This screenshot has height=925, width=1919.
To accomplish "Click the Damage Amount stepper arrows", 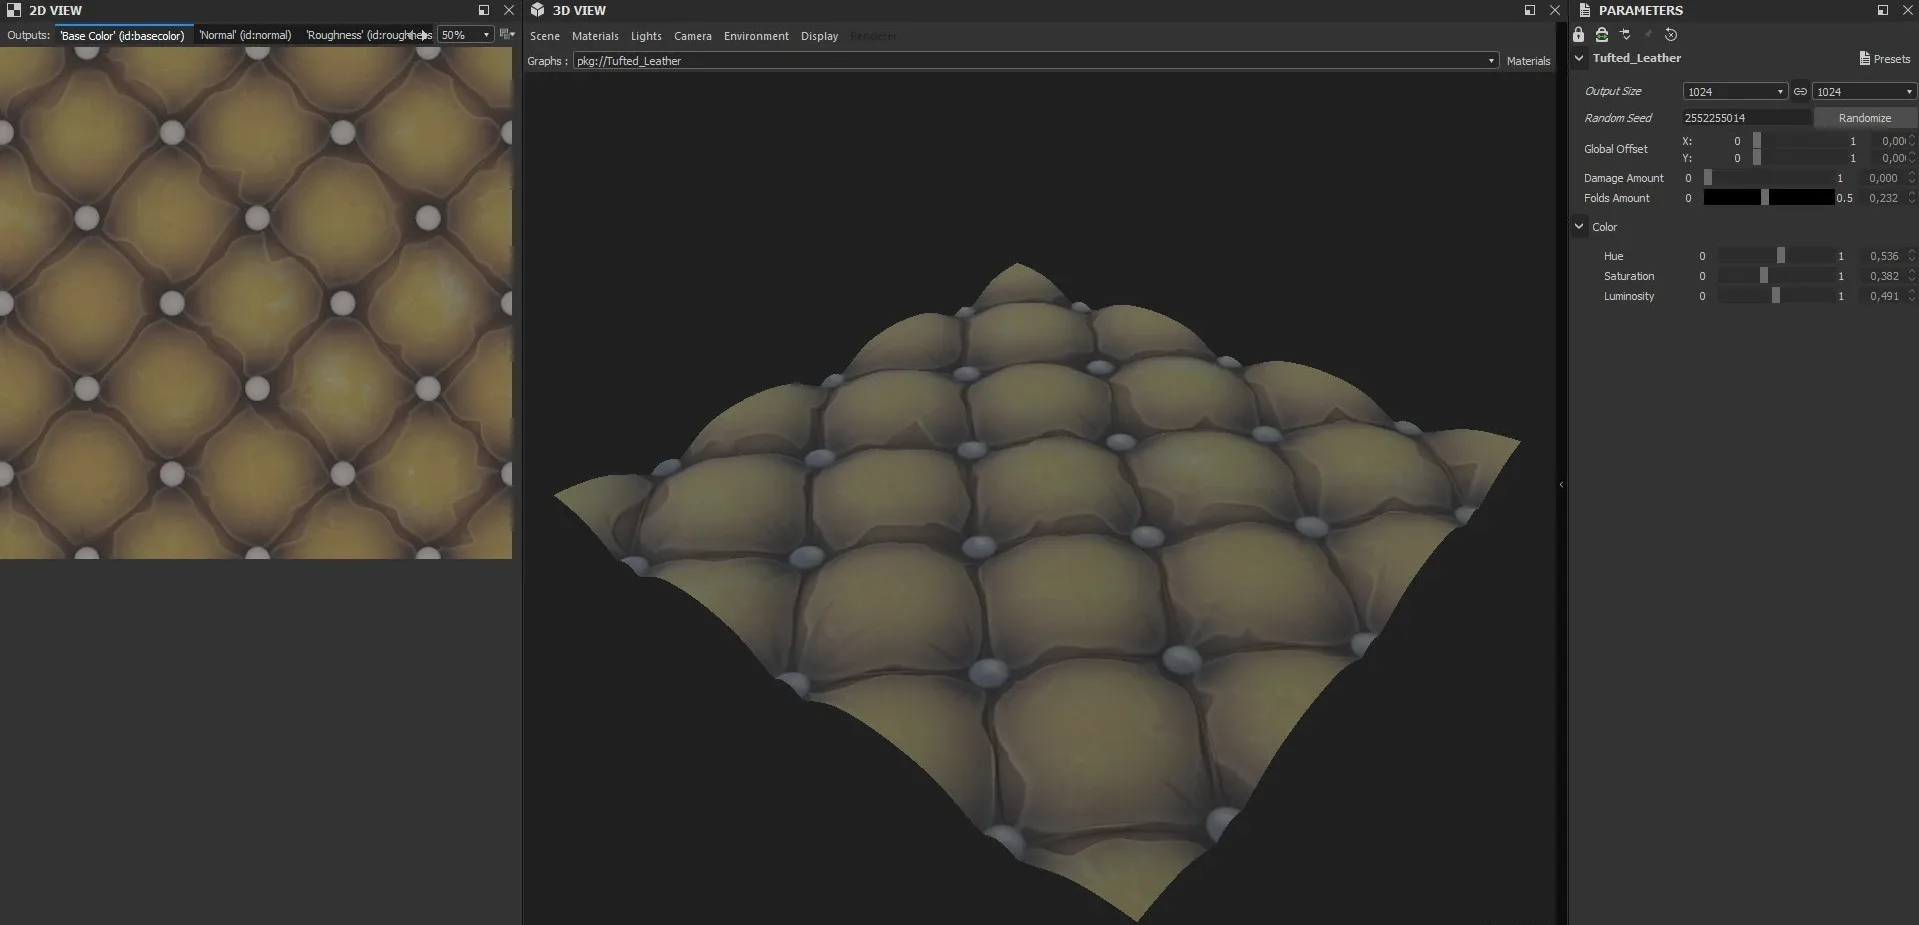I will (1912, 178).
